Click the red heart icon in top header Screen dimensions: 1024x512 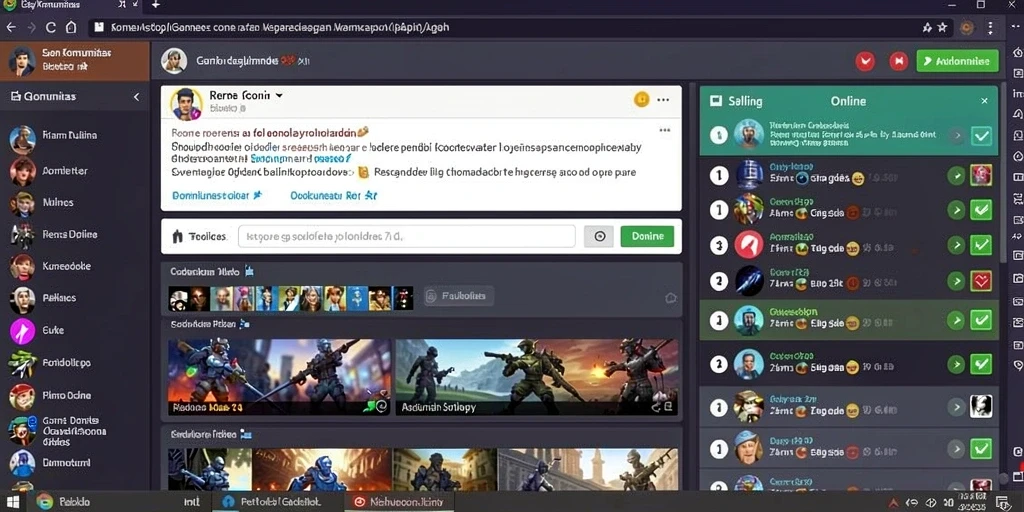(865, 61)
